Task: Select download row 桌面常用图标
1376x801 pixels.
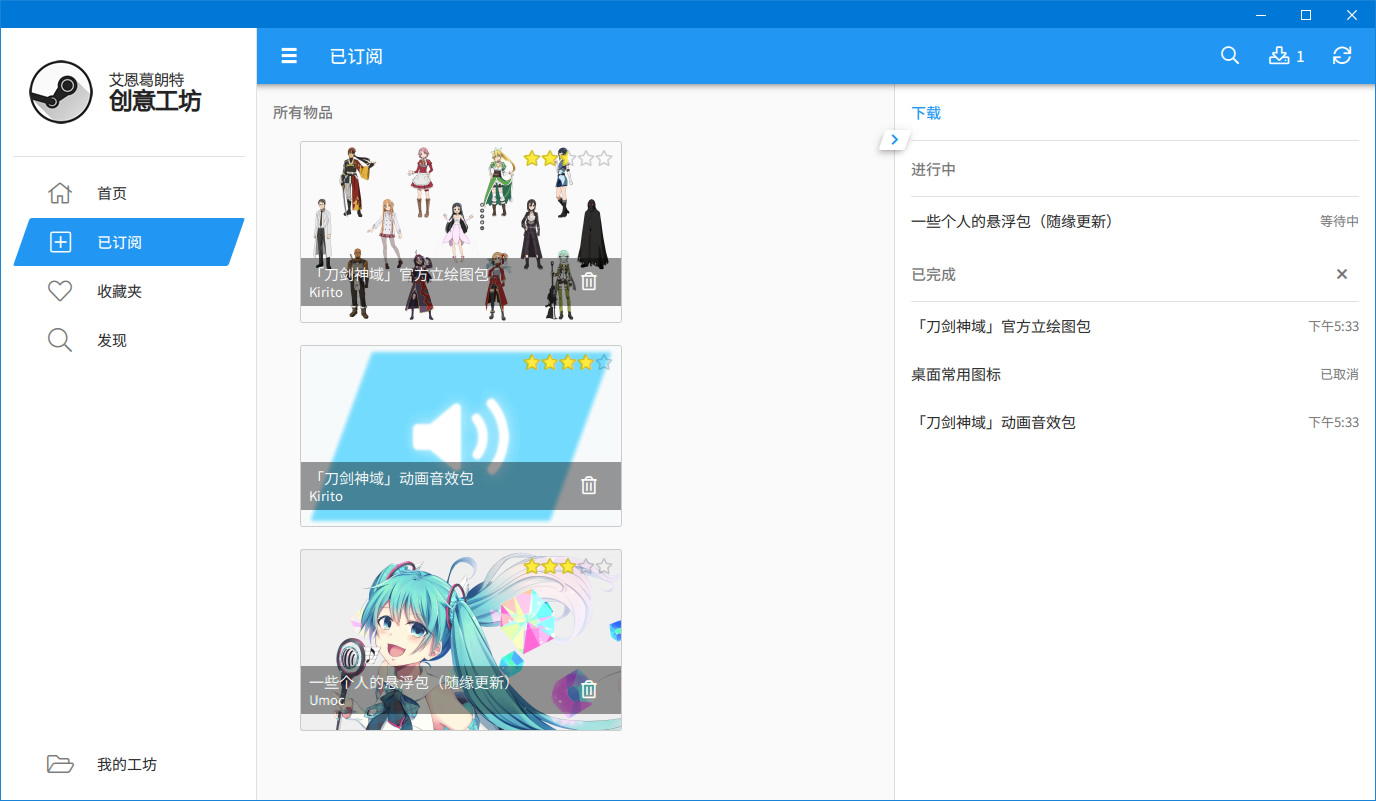Action: point(1135,375)
